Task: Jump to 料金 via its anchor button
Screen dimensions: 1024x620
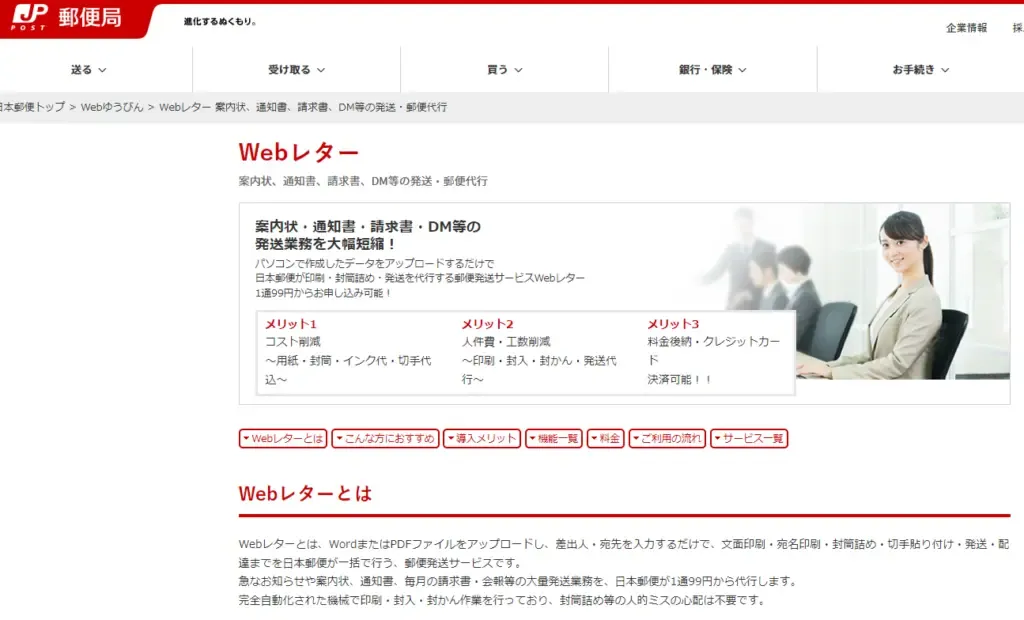Action: tap(606, 438)
